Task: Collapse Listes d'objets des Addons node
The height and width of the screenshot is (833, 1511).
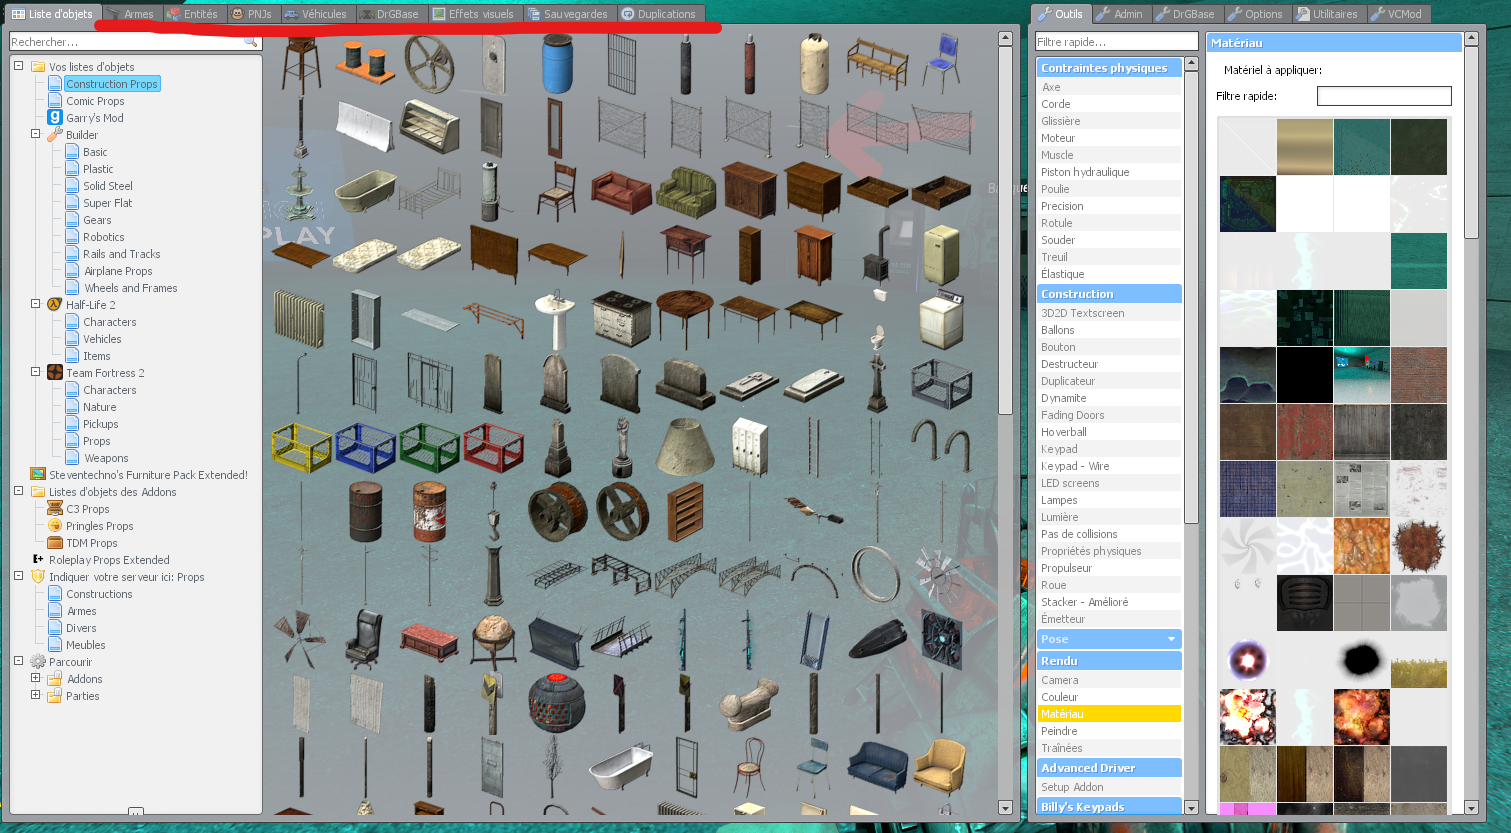Action: [x=19, y=491]
